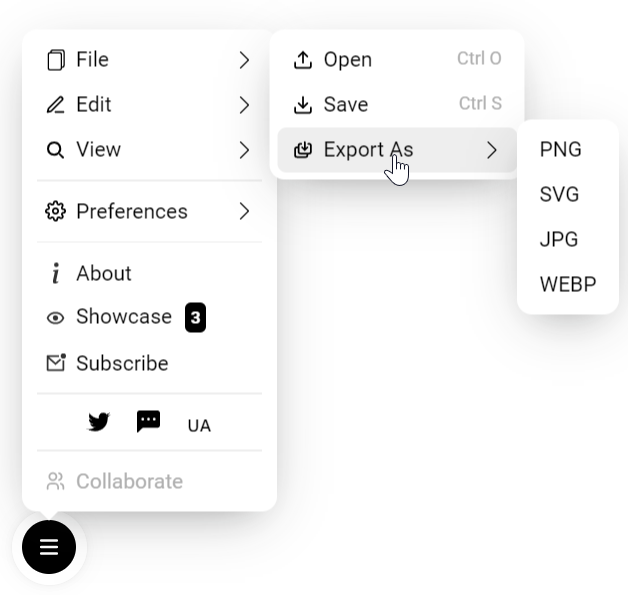Expand the Edit submenu arrow
Screen dimensions: 628x595
click(244, 105)
